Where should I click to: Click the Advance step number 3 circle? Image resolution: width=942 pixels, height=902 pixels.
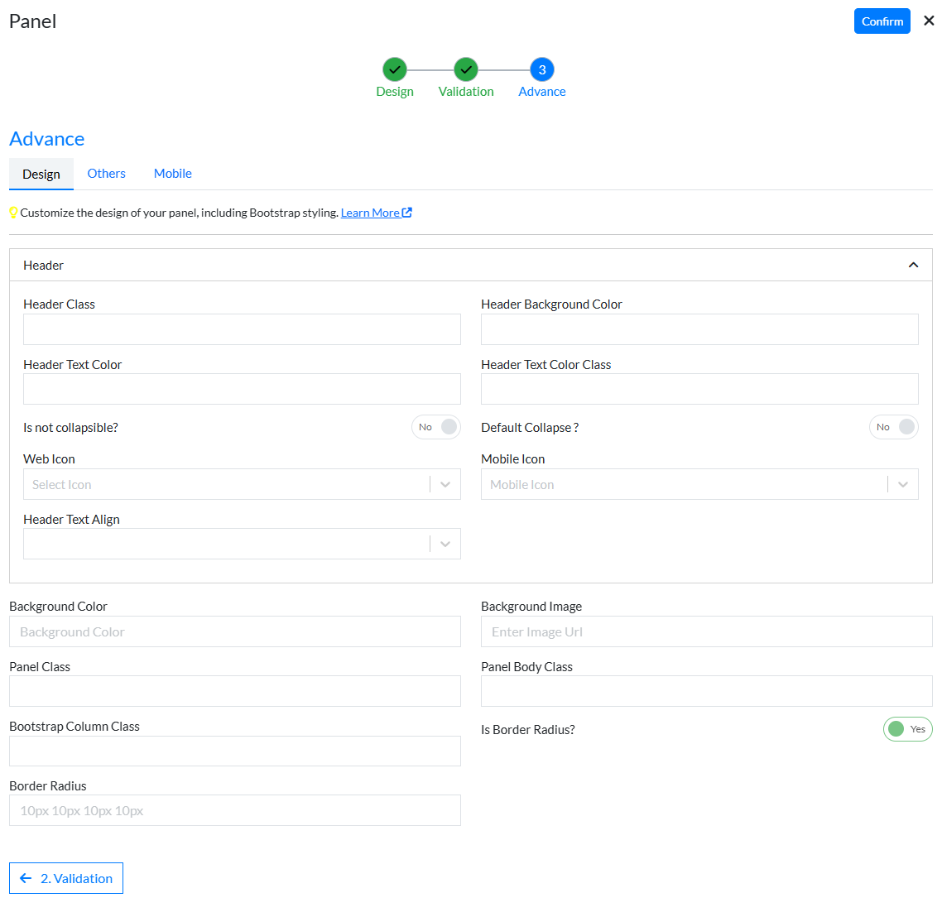tap(542, 69)
